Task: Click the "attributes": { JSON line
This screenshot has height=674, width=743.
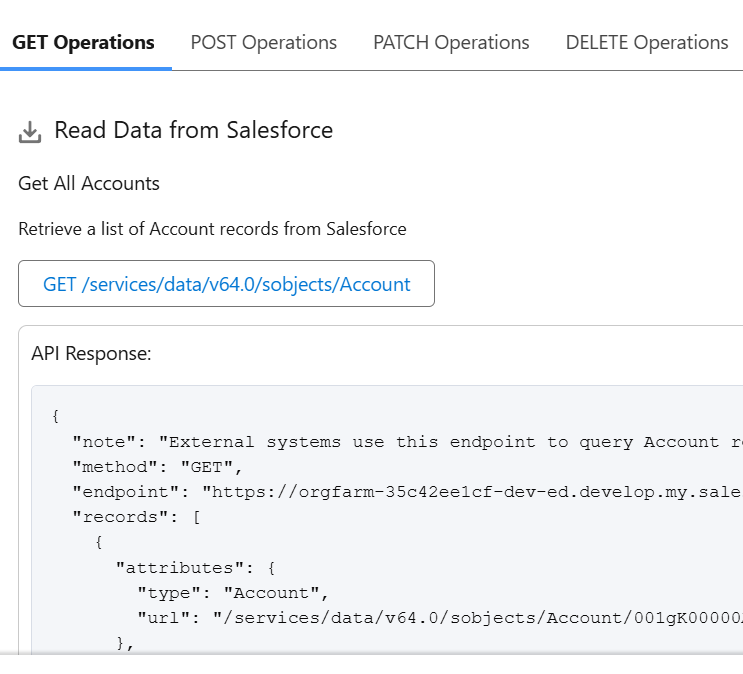Action: pyautogui.click(x=196, y=568)
